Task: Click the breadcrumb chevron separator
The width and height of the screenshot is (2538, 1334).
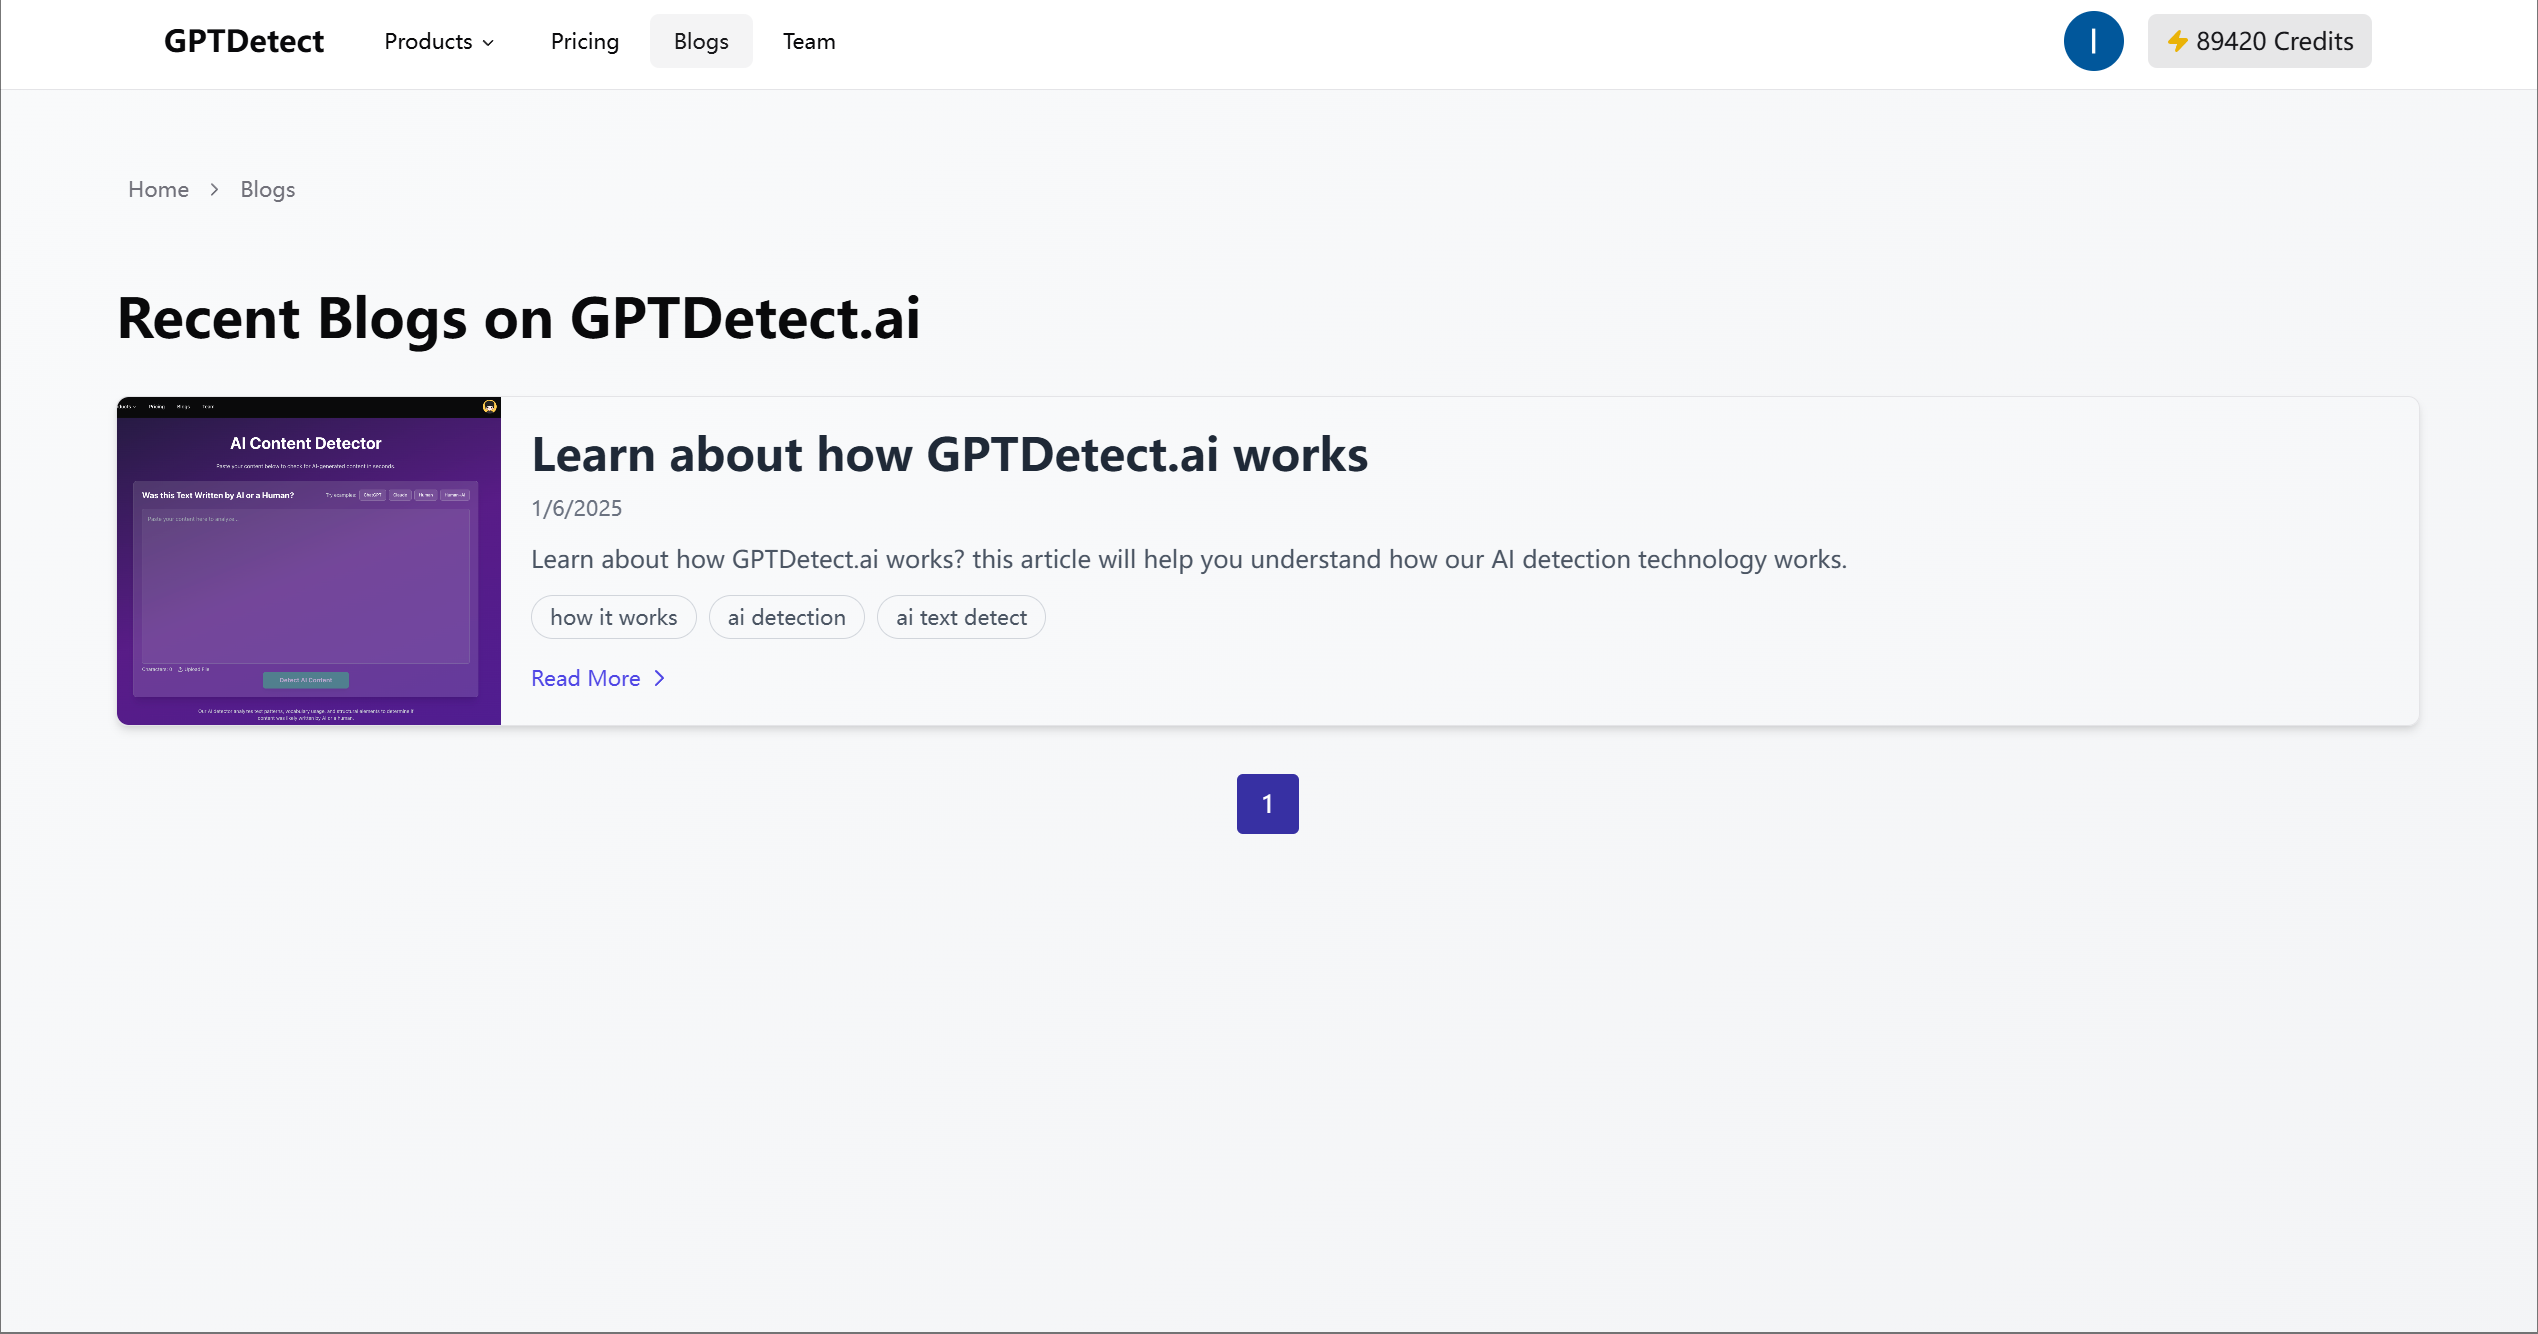Action: pyautogui.click(x=214, y=189)
